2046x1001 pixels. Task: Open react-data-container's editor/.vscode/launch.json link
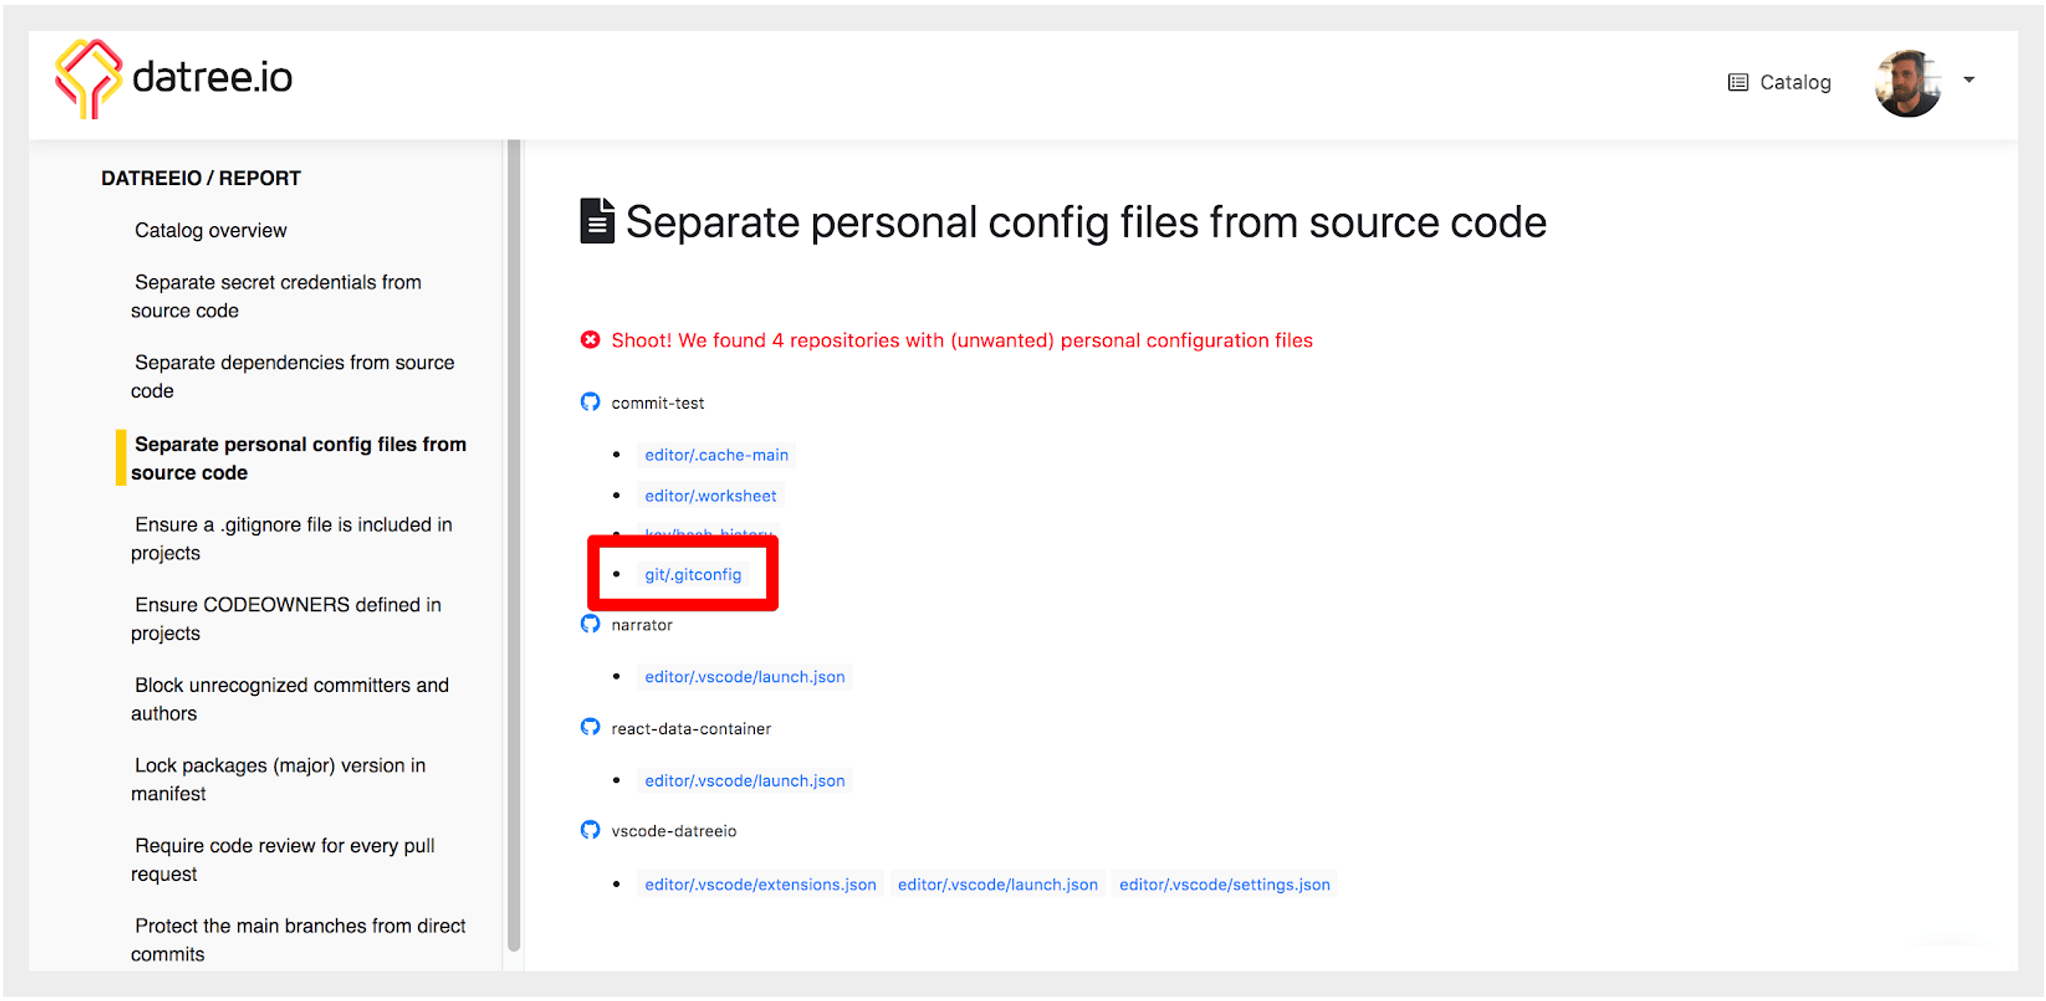point(744,781)
